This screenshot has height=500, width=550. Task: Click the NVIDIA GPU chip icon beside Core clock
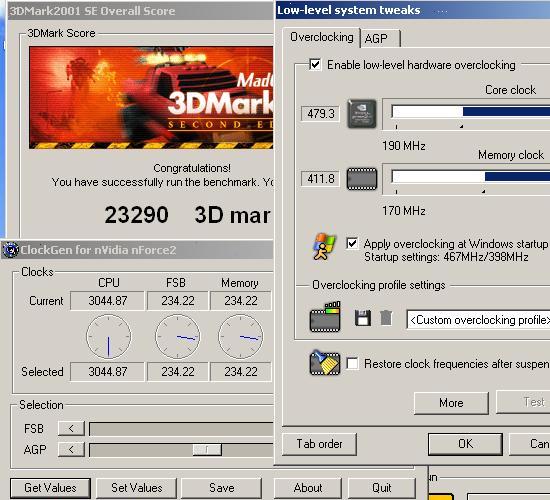click(362, 114)
